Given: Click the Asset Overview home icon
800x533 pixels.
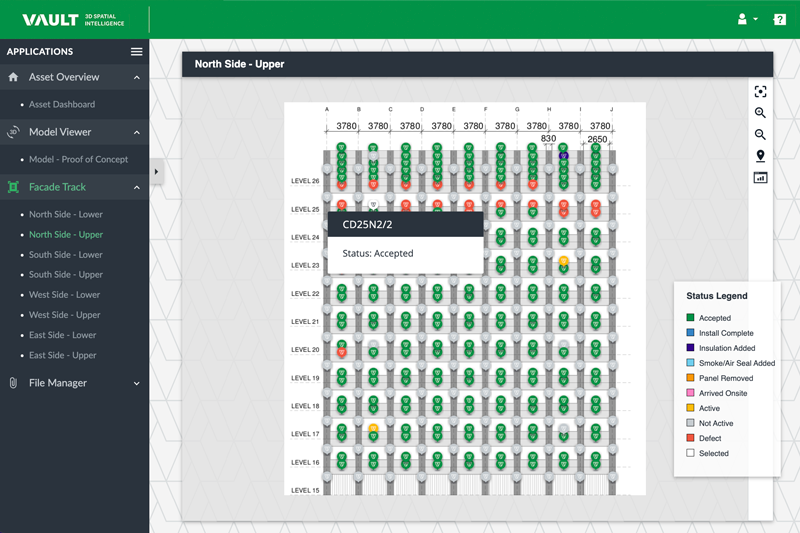Looking at the screenshot, I should tap(13, 77).
